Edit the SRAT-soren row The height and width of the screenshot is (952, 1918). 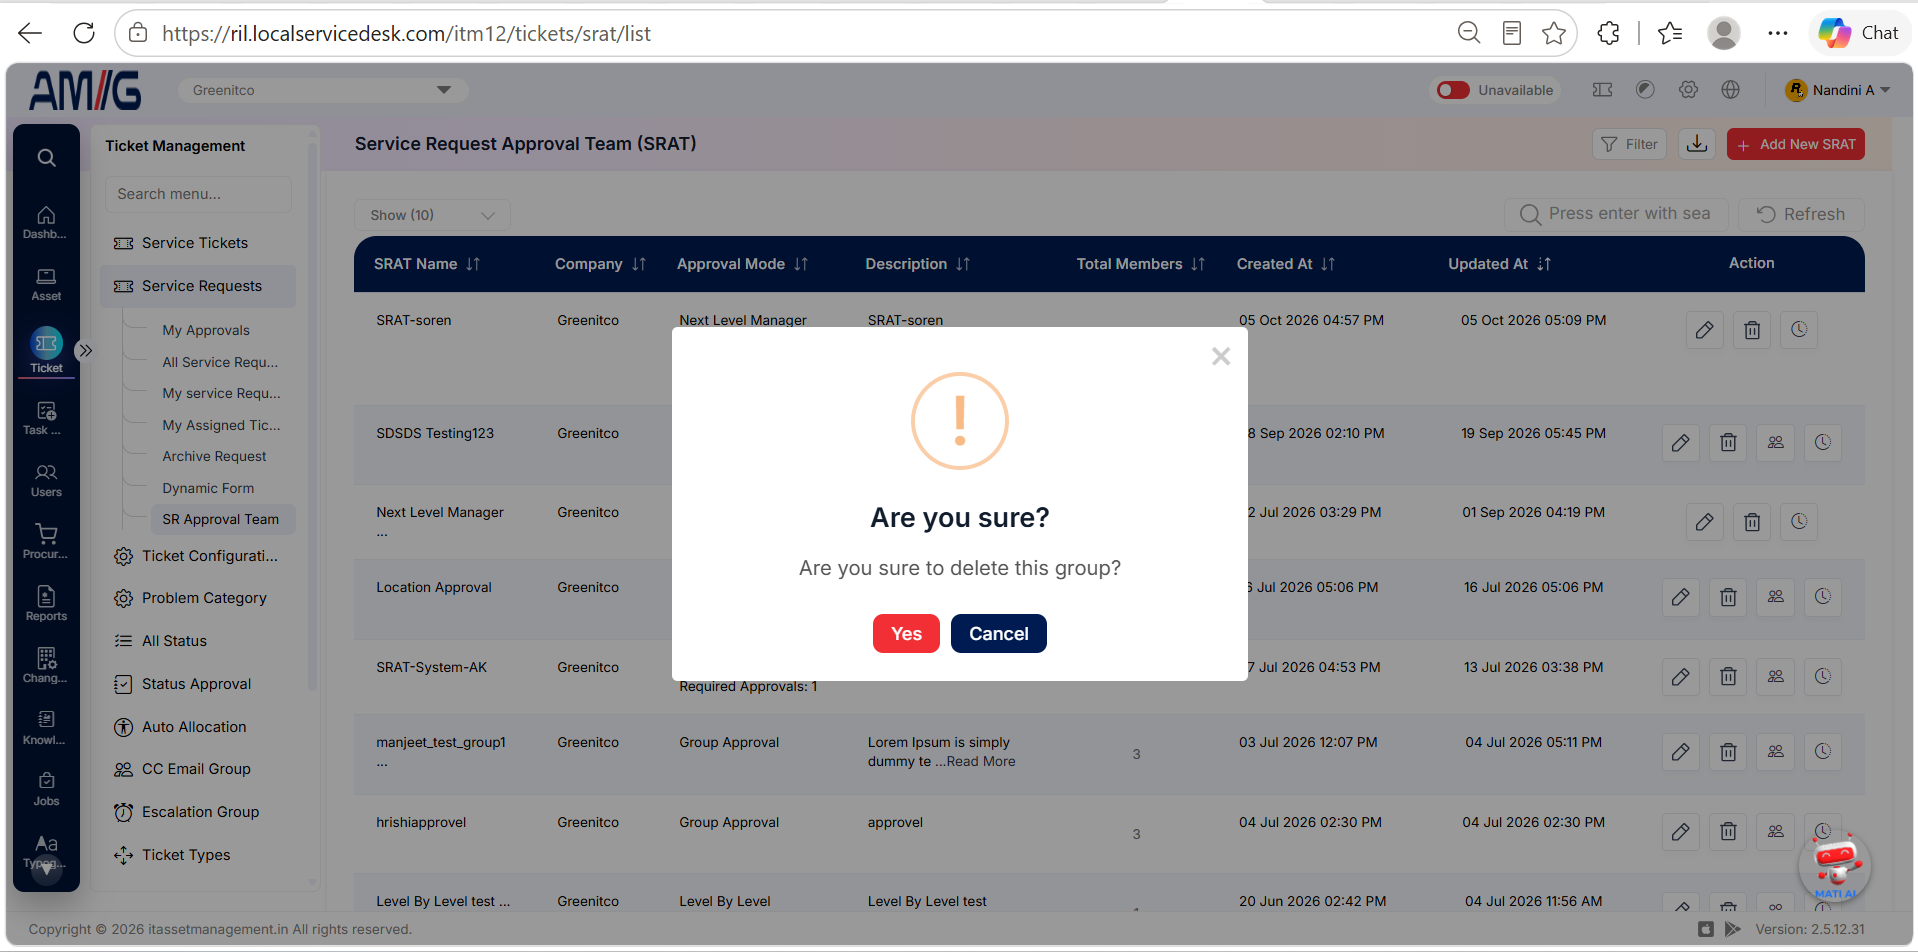1704,330
